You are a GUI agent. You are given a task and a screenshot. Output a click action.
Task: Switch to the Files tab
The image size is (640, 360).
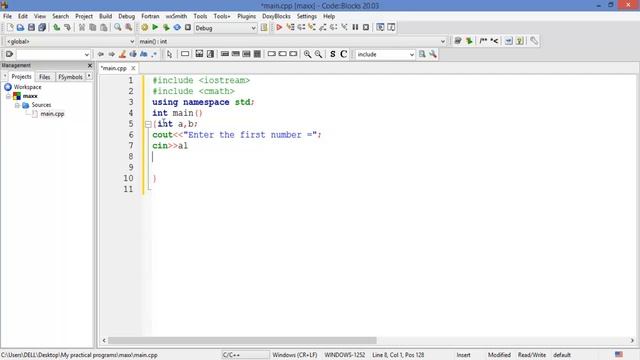[x=44, y=77]
